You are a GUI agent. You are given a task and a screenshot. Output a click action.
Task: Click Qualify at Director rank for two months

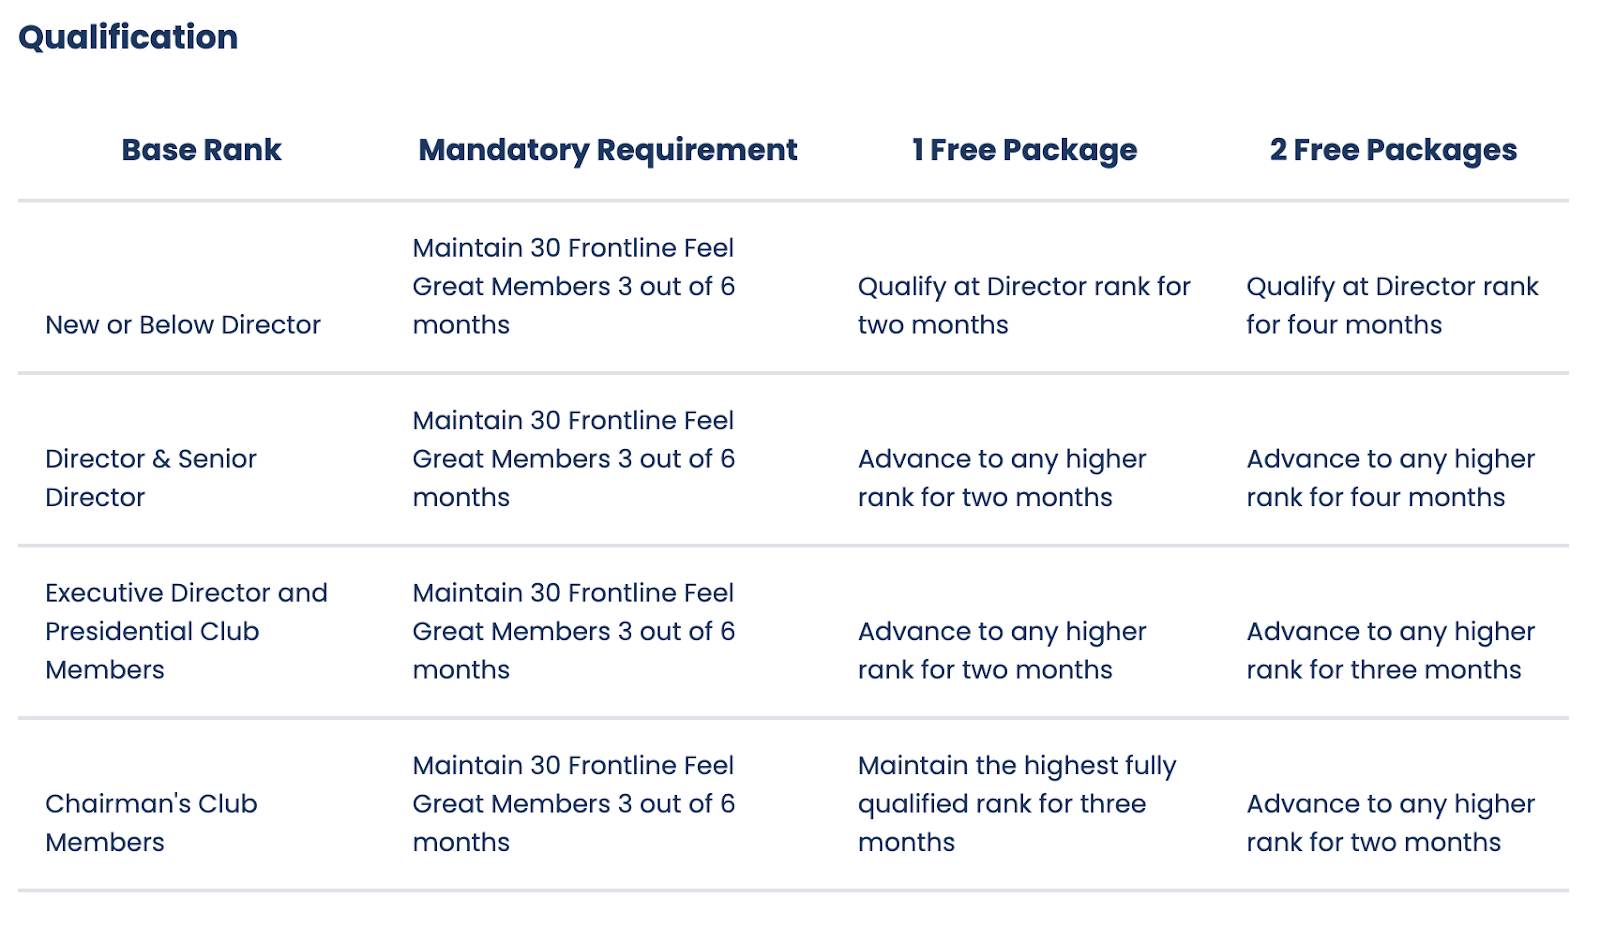pyautogui.click(x=1023, y=306)
